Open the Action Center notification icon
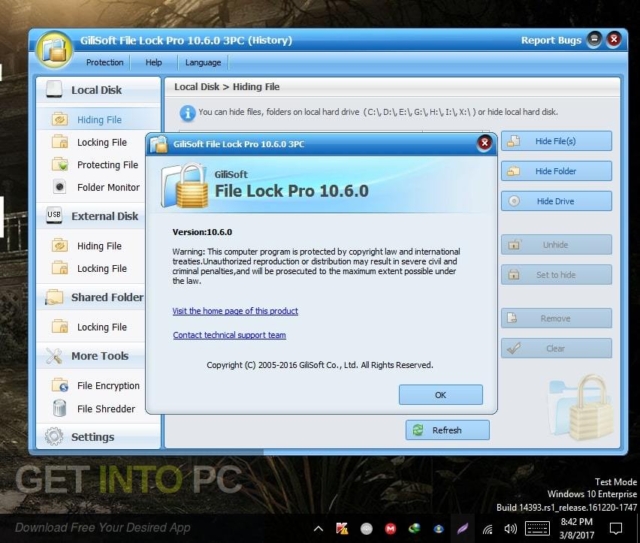The width and height of the screenshot is (640, 543). pyautogui.click(x=616, y=529)
